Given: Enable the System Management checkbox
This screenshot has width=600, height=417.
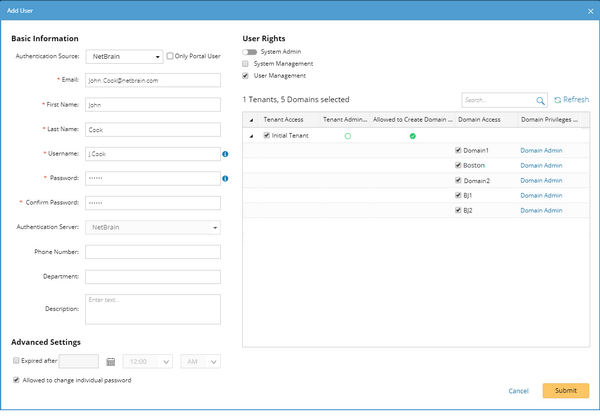Looking at the screenshot, I should (246, 63).
